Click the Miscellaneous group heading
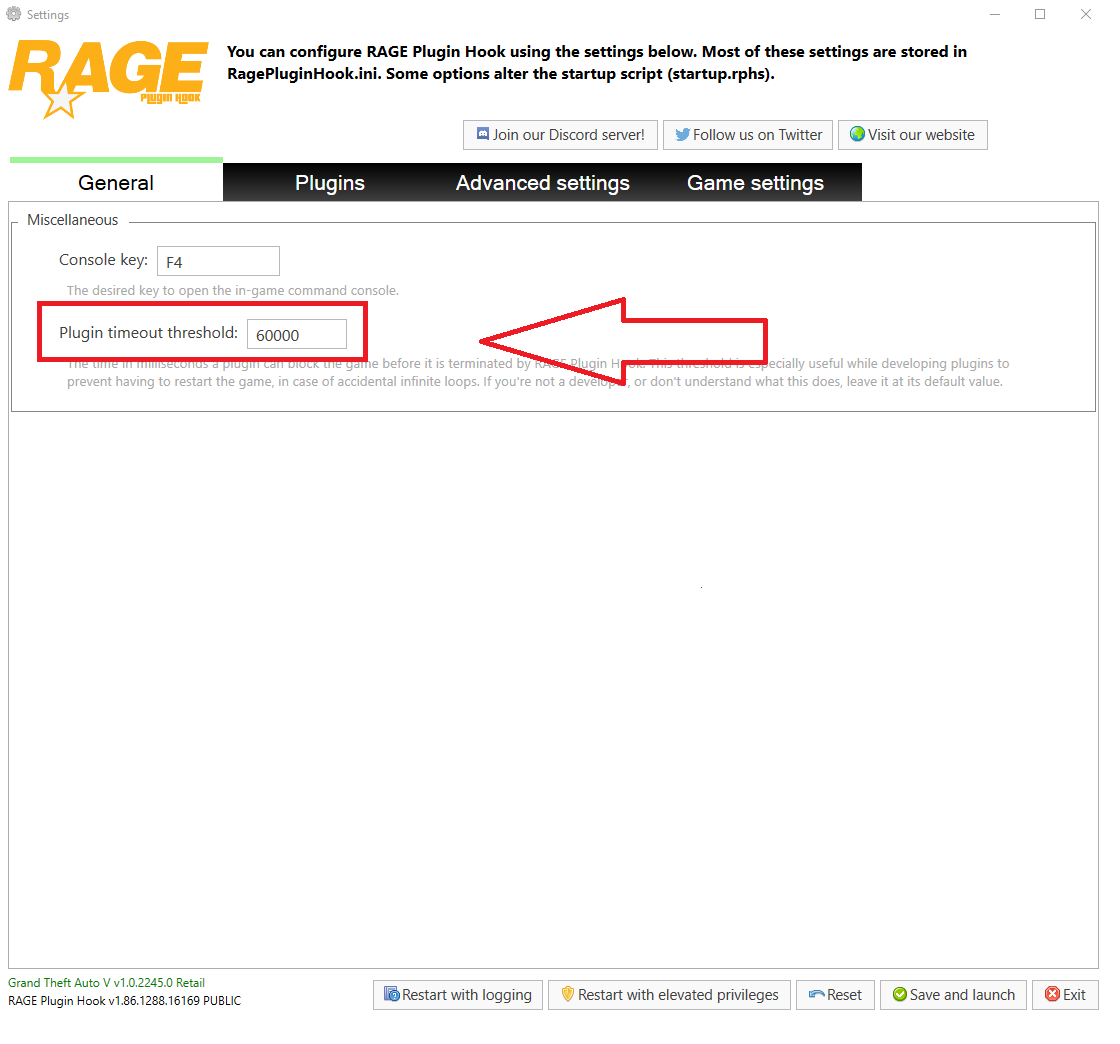The image size is (1120, 1044). click(73, 220)
